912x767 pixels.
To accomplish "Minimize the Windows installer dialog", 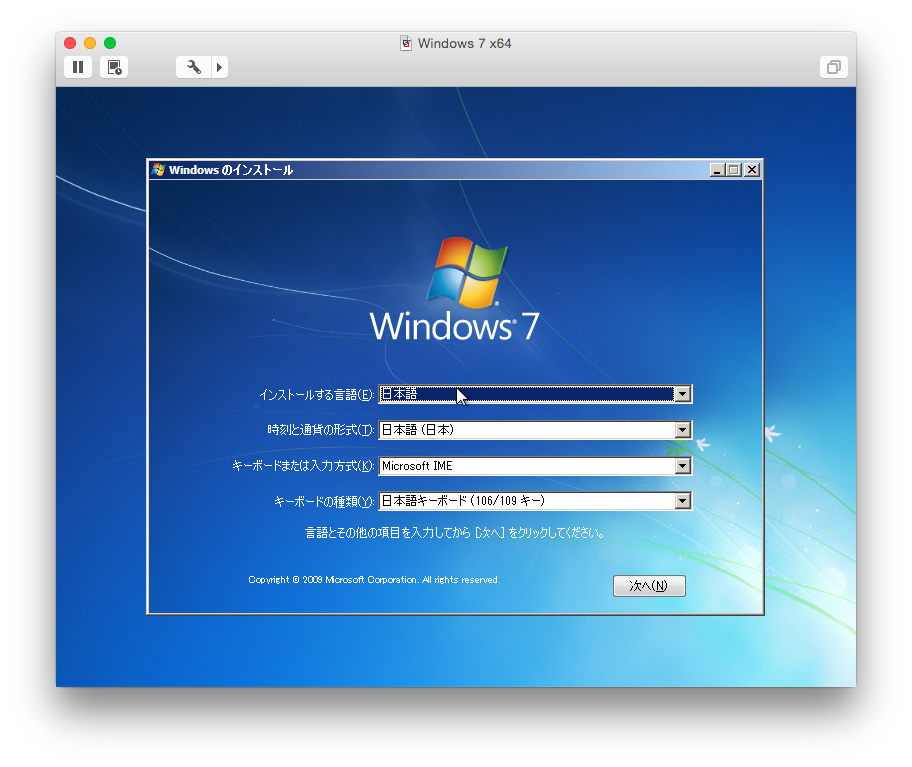I will coord(717,170).
